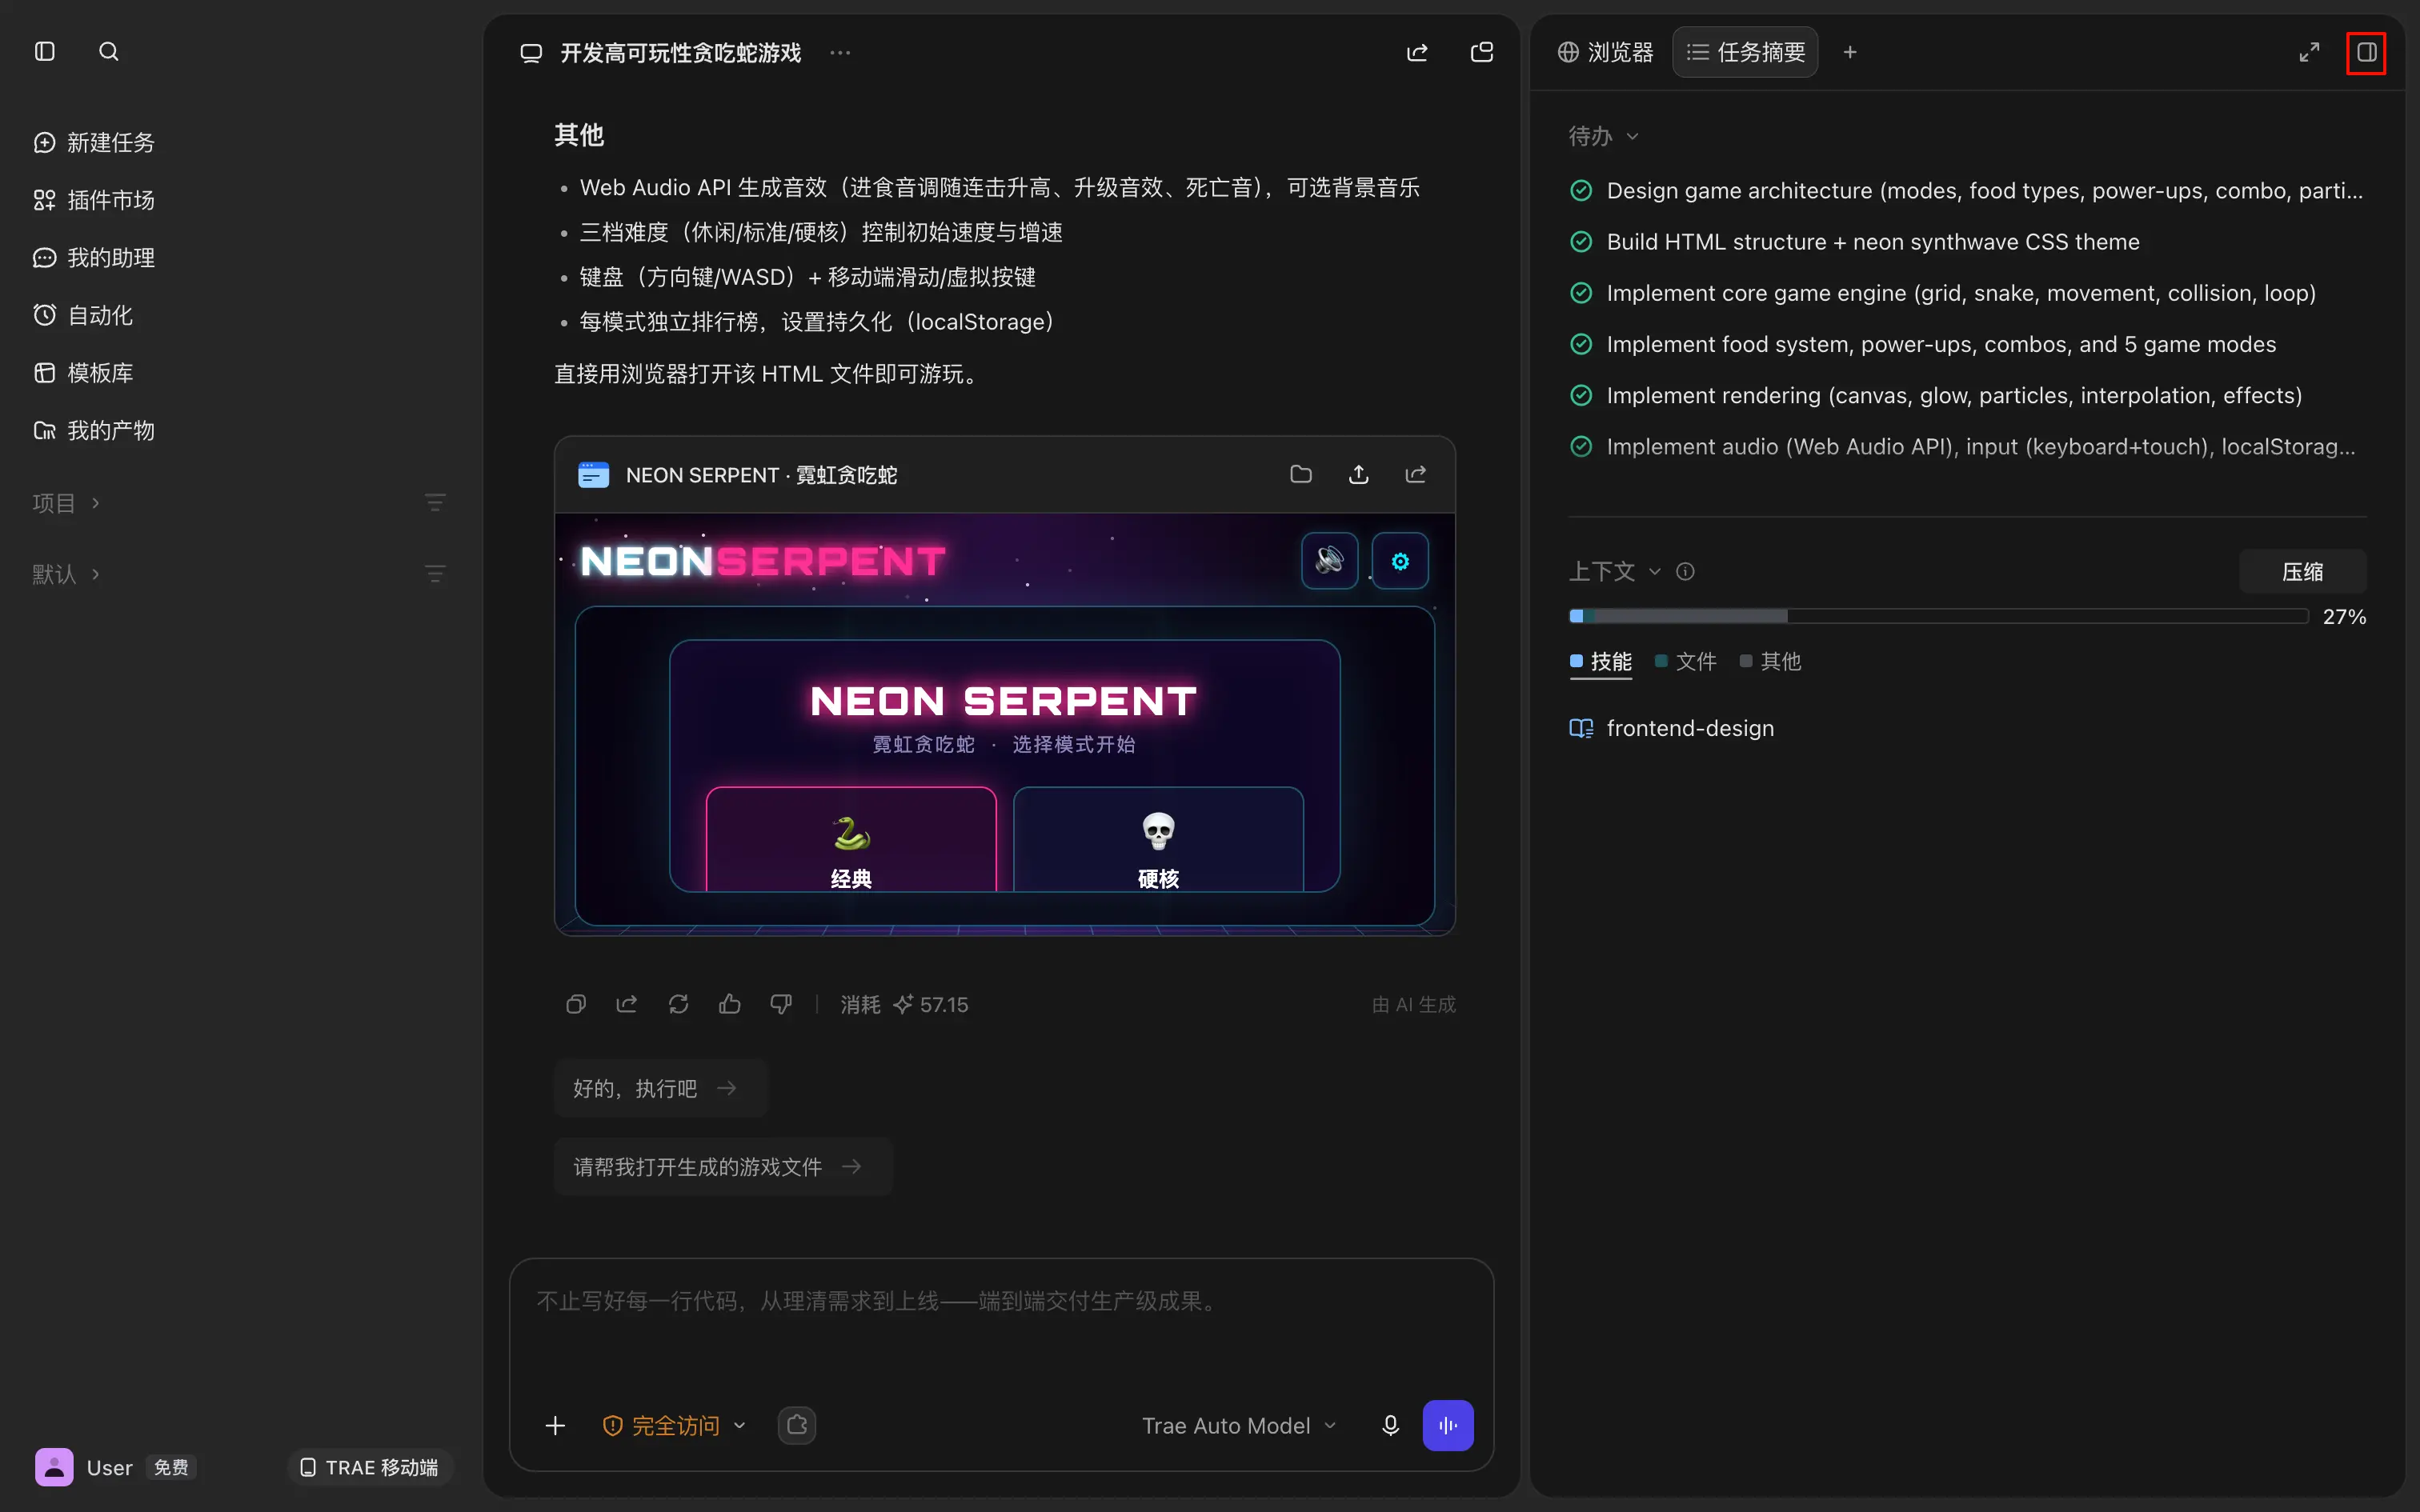Image resolution: width=2420 pixels, height=1512 pixels.
Task: Mute sound in the game preview
Action: point(1329,560)
